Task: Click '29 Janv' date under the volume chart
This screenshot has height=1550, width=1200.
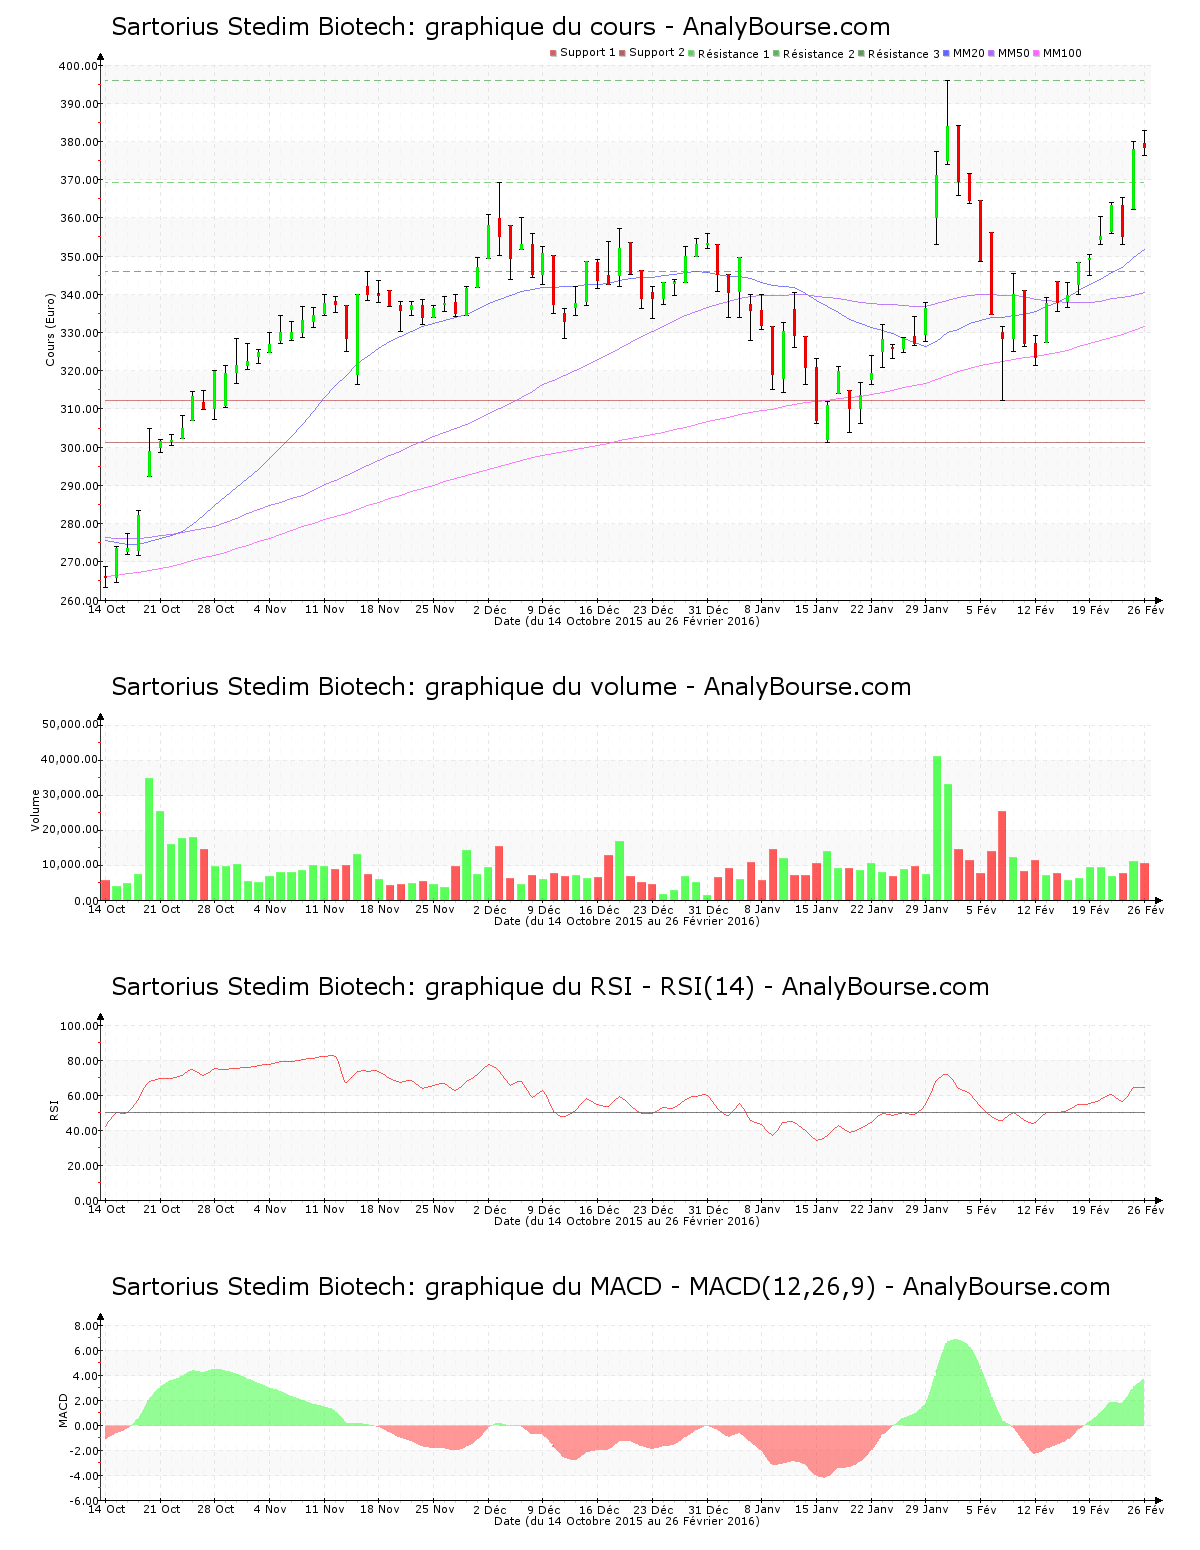Action: (x=927, y=909)
